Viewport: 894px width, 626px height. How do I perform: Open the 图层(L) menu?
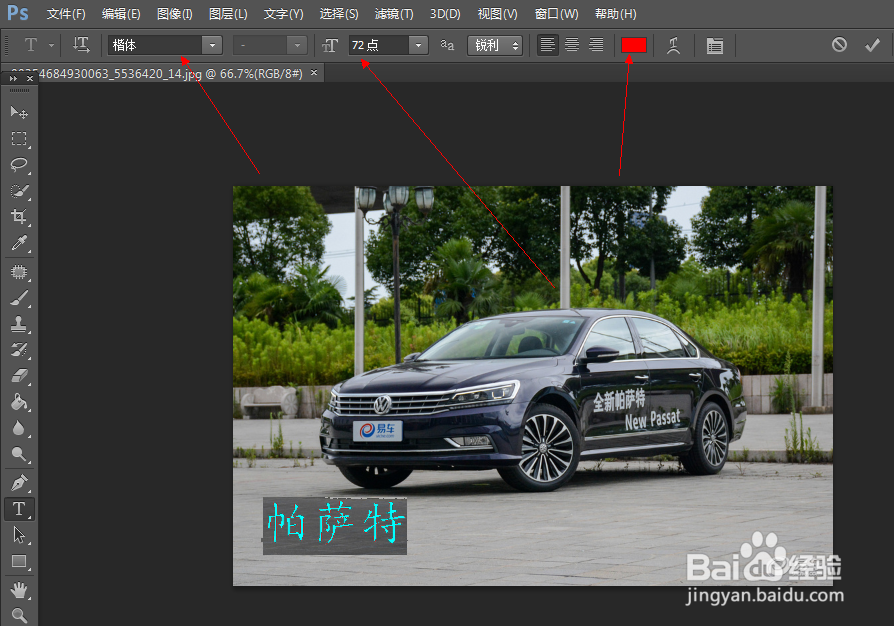coord(228,14)
